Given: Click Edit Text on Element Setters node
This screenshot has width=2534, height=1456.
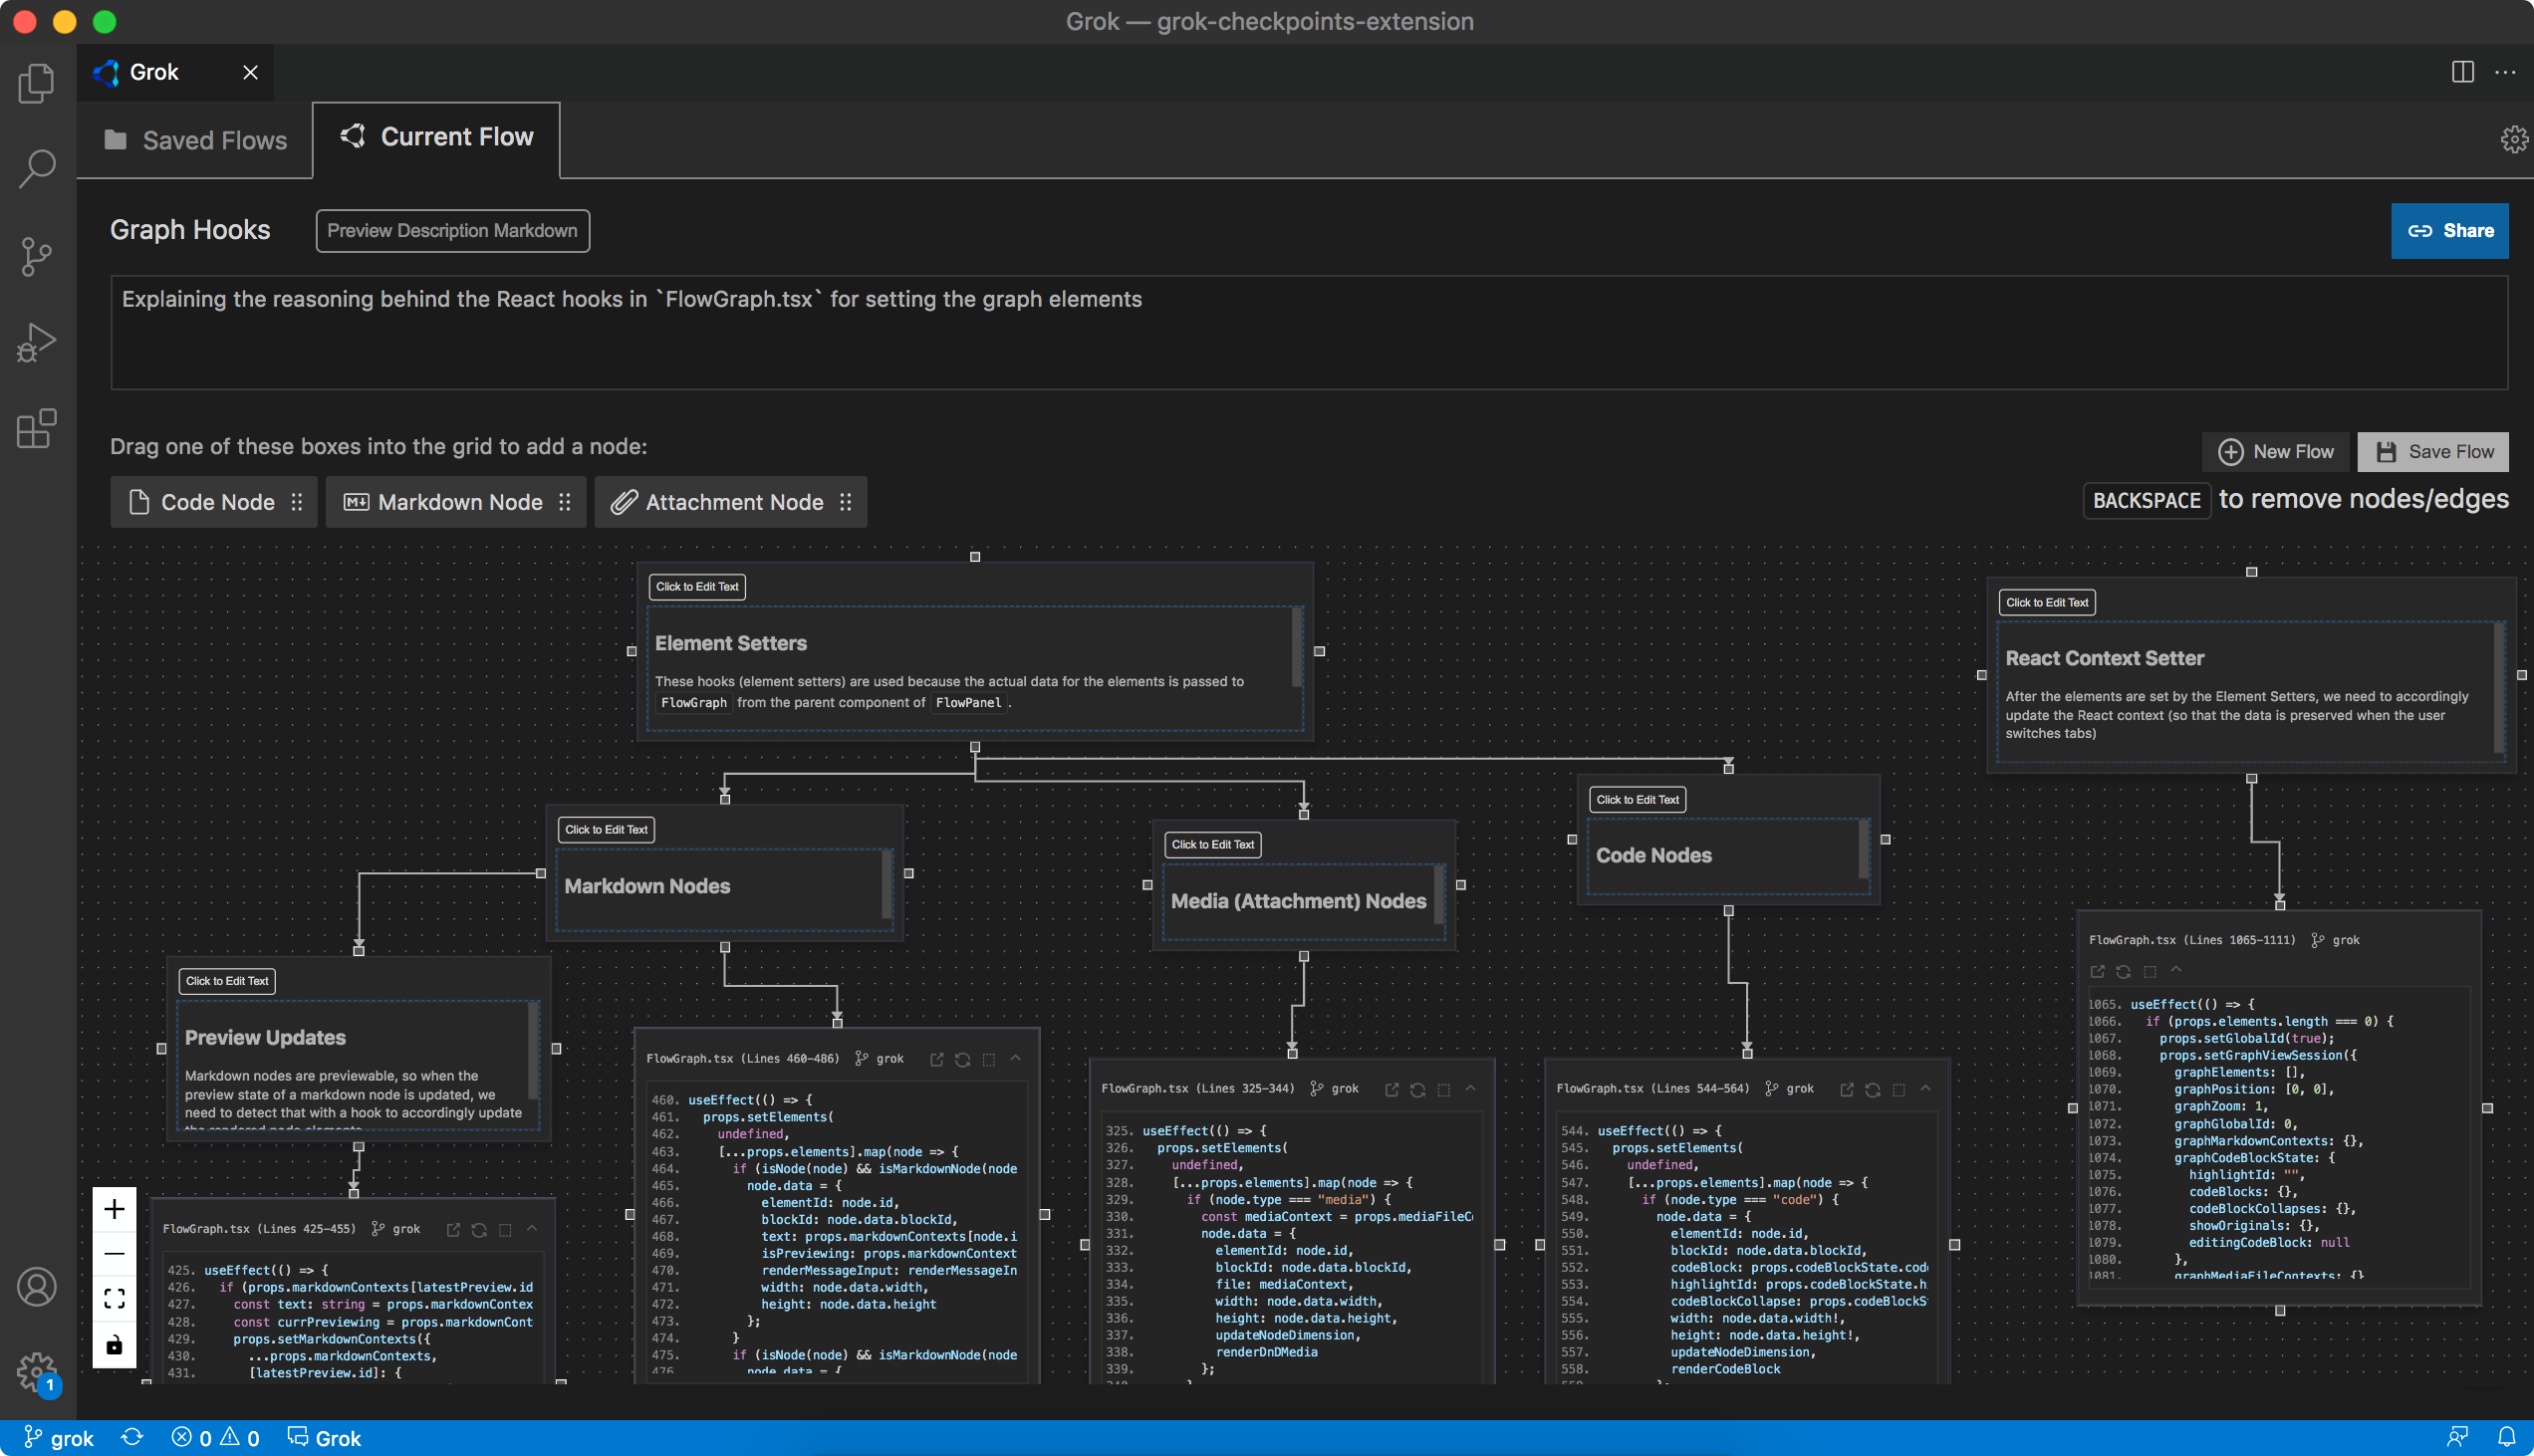Looking at the screenshot, I should [697, 587].
